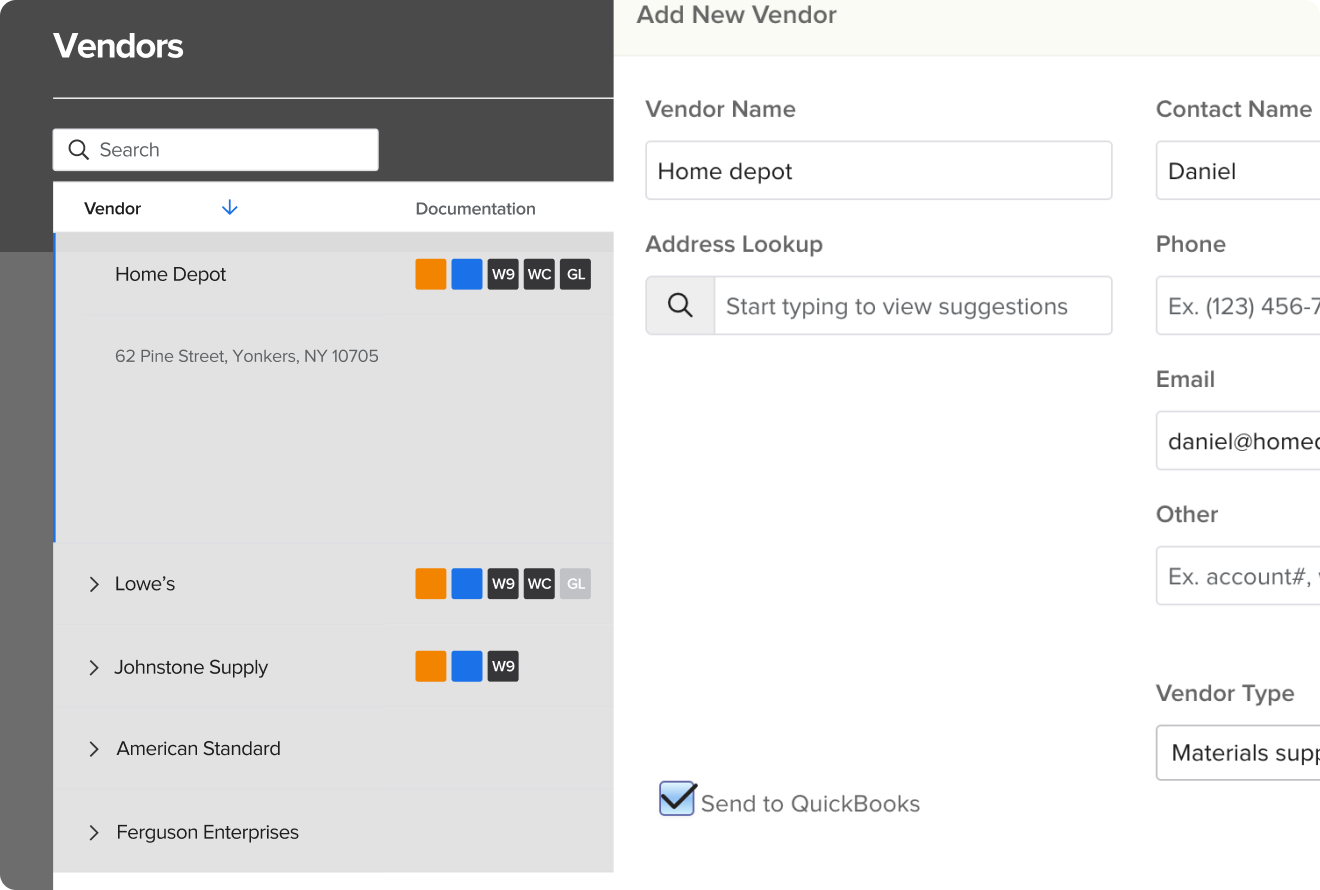Open the Vendor Type dropdown
1320x890 pixels.
point(1238,753)
